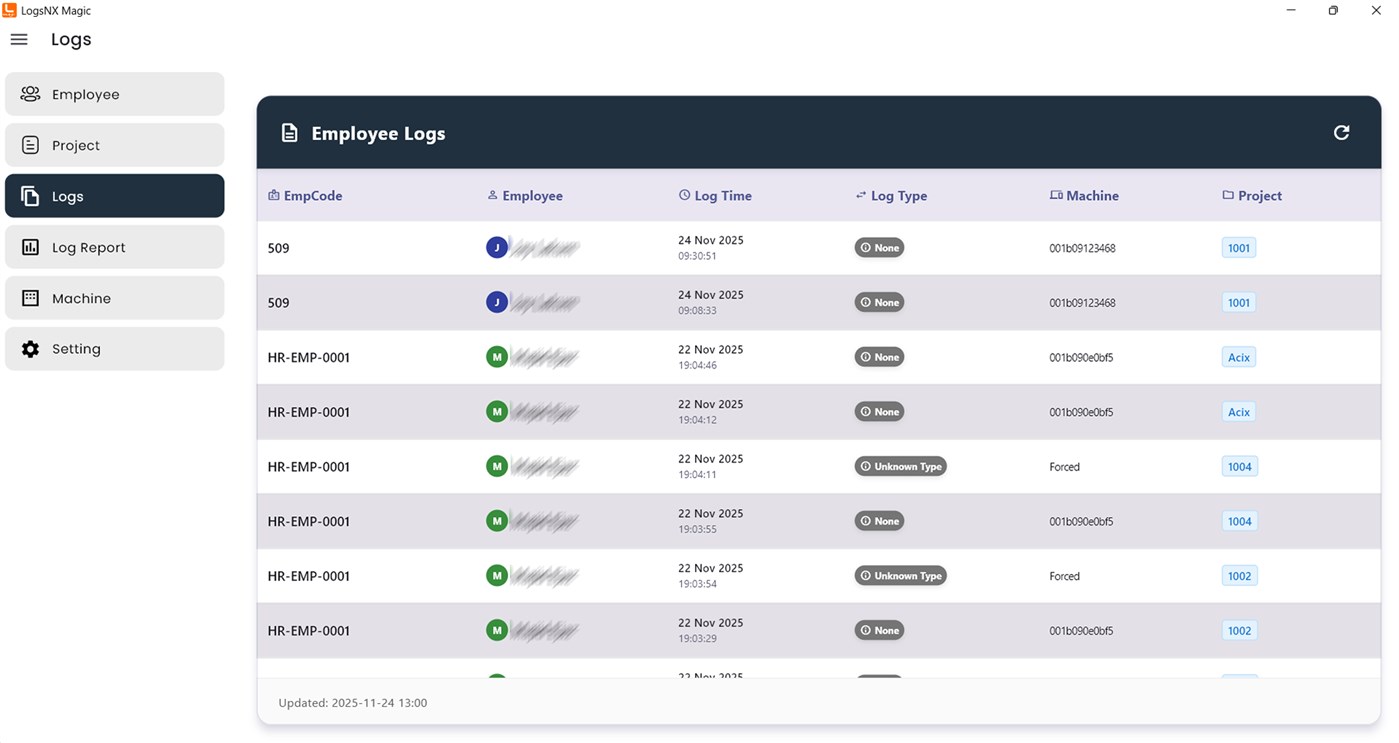Select the Logs sidebar item
This screenshot has height=743, width=1399.
pos(115,196)
